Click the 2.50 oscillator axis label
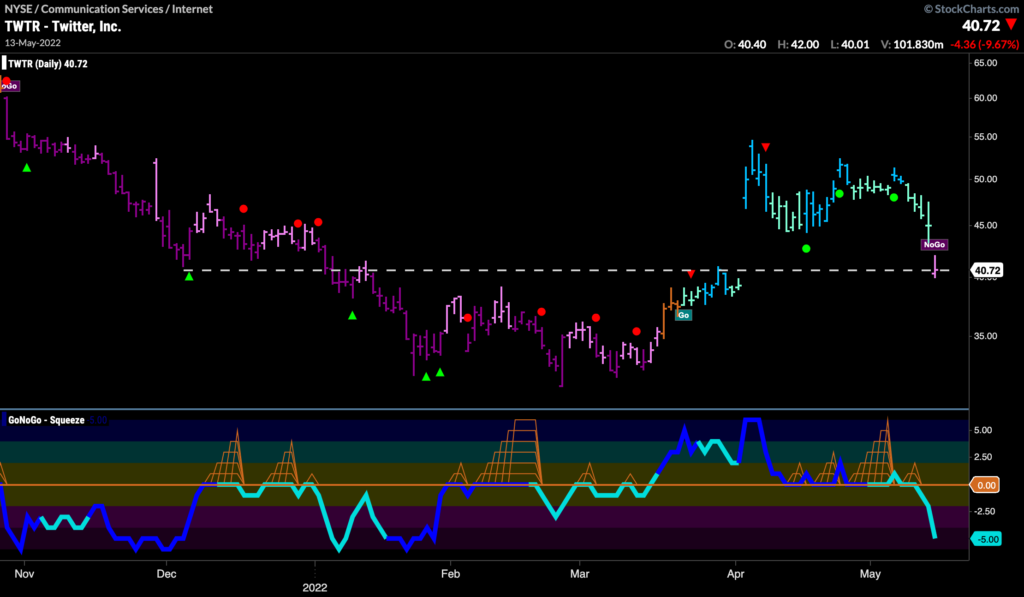Screen dimensions: 1024x597 (x=983, y=457)
